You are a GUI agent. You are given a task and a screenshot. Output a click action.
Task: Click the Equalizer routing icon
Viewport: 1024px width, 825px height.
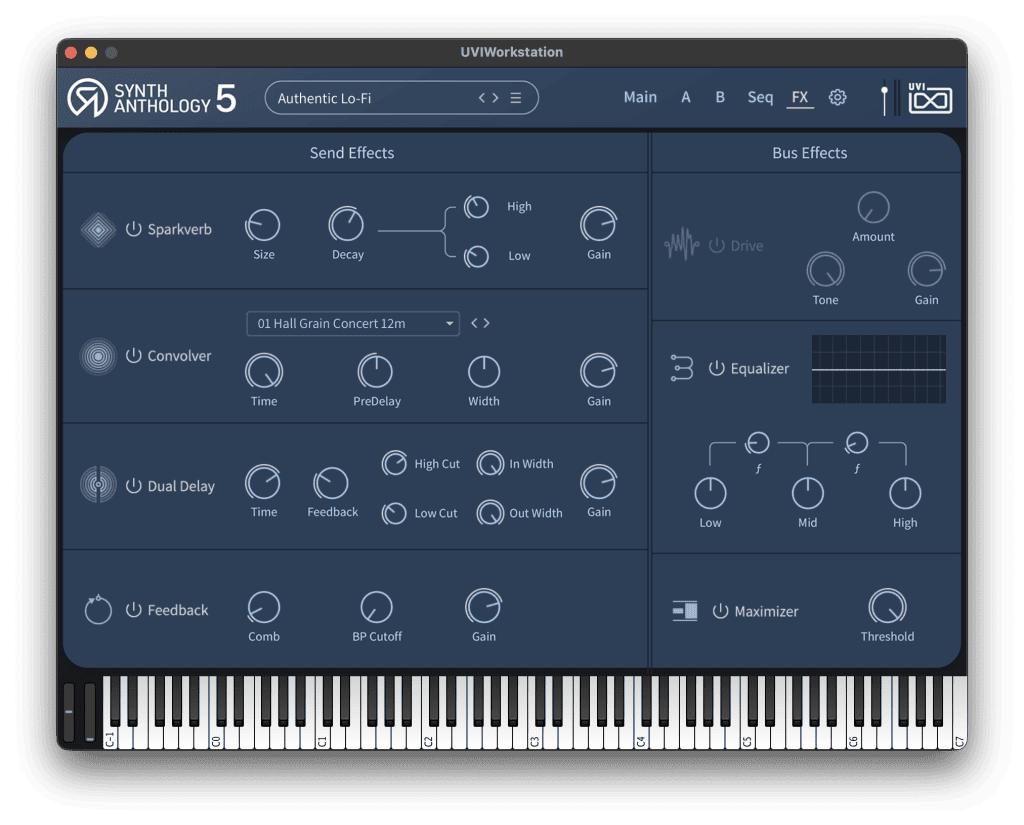pyautogui.click(x=682, y=368)
